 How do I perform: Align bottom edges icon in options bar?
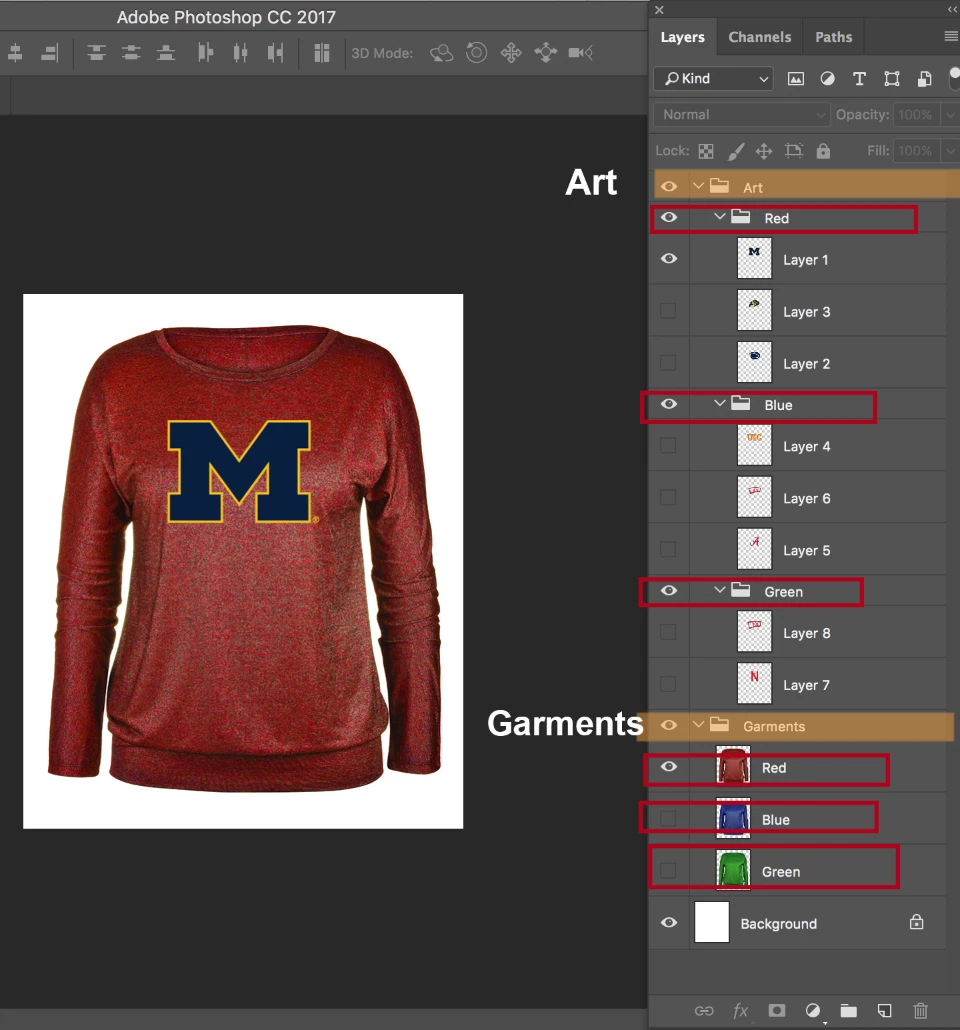click(166, 53)
